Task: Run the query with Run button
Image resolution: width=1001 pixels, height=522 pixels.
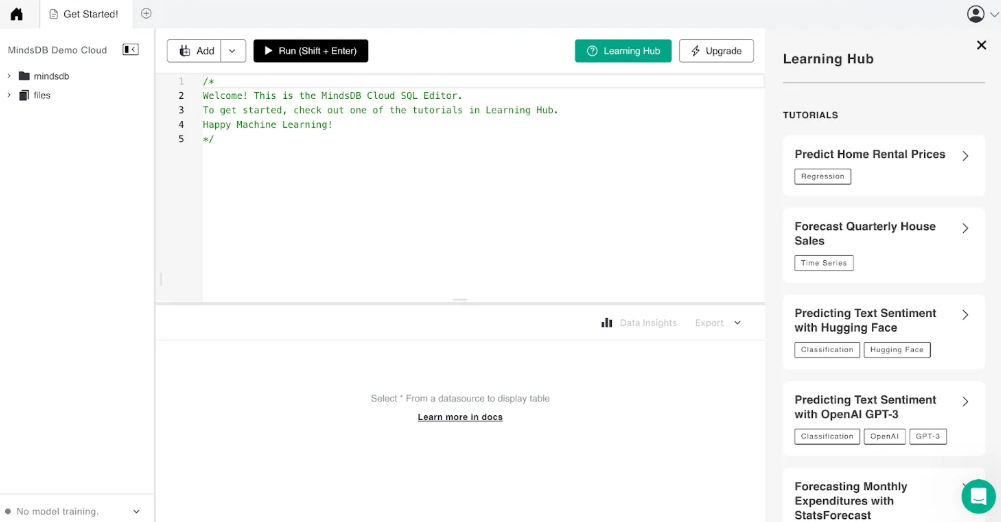Action: (311, 51)
